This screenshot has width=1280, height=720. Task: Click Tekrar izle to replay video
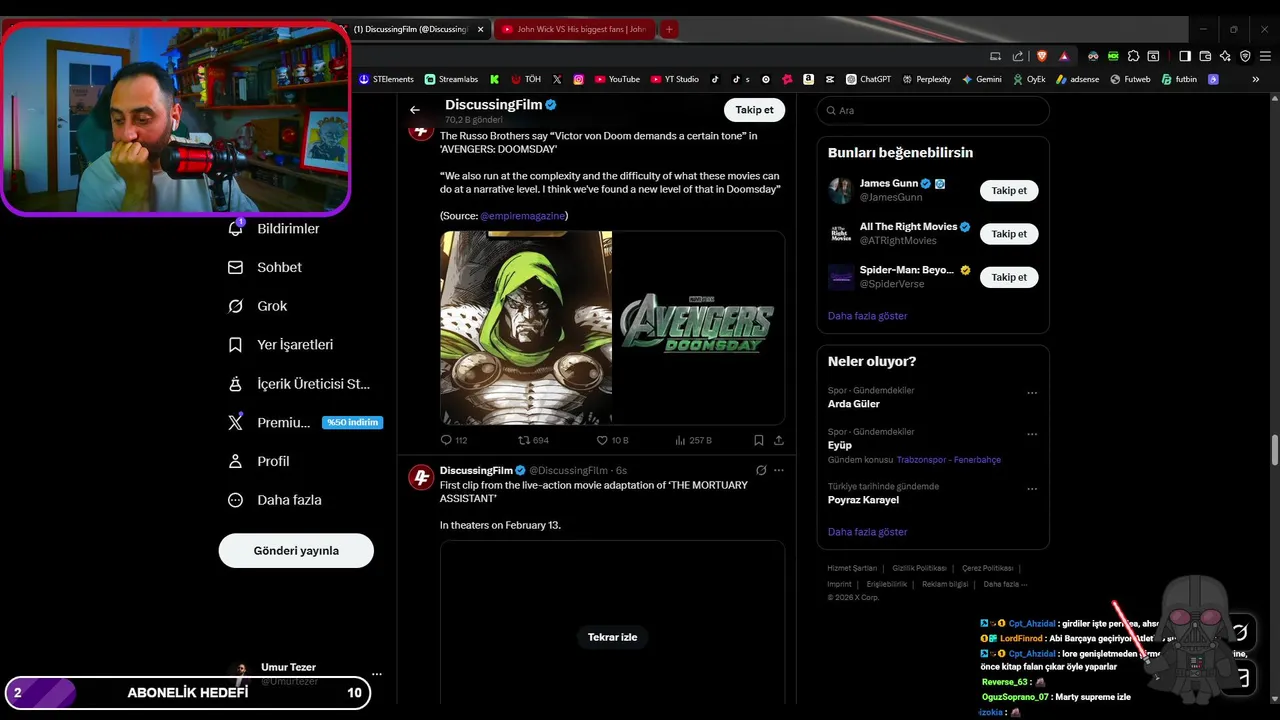[612, 637]
